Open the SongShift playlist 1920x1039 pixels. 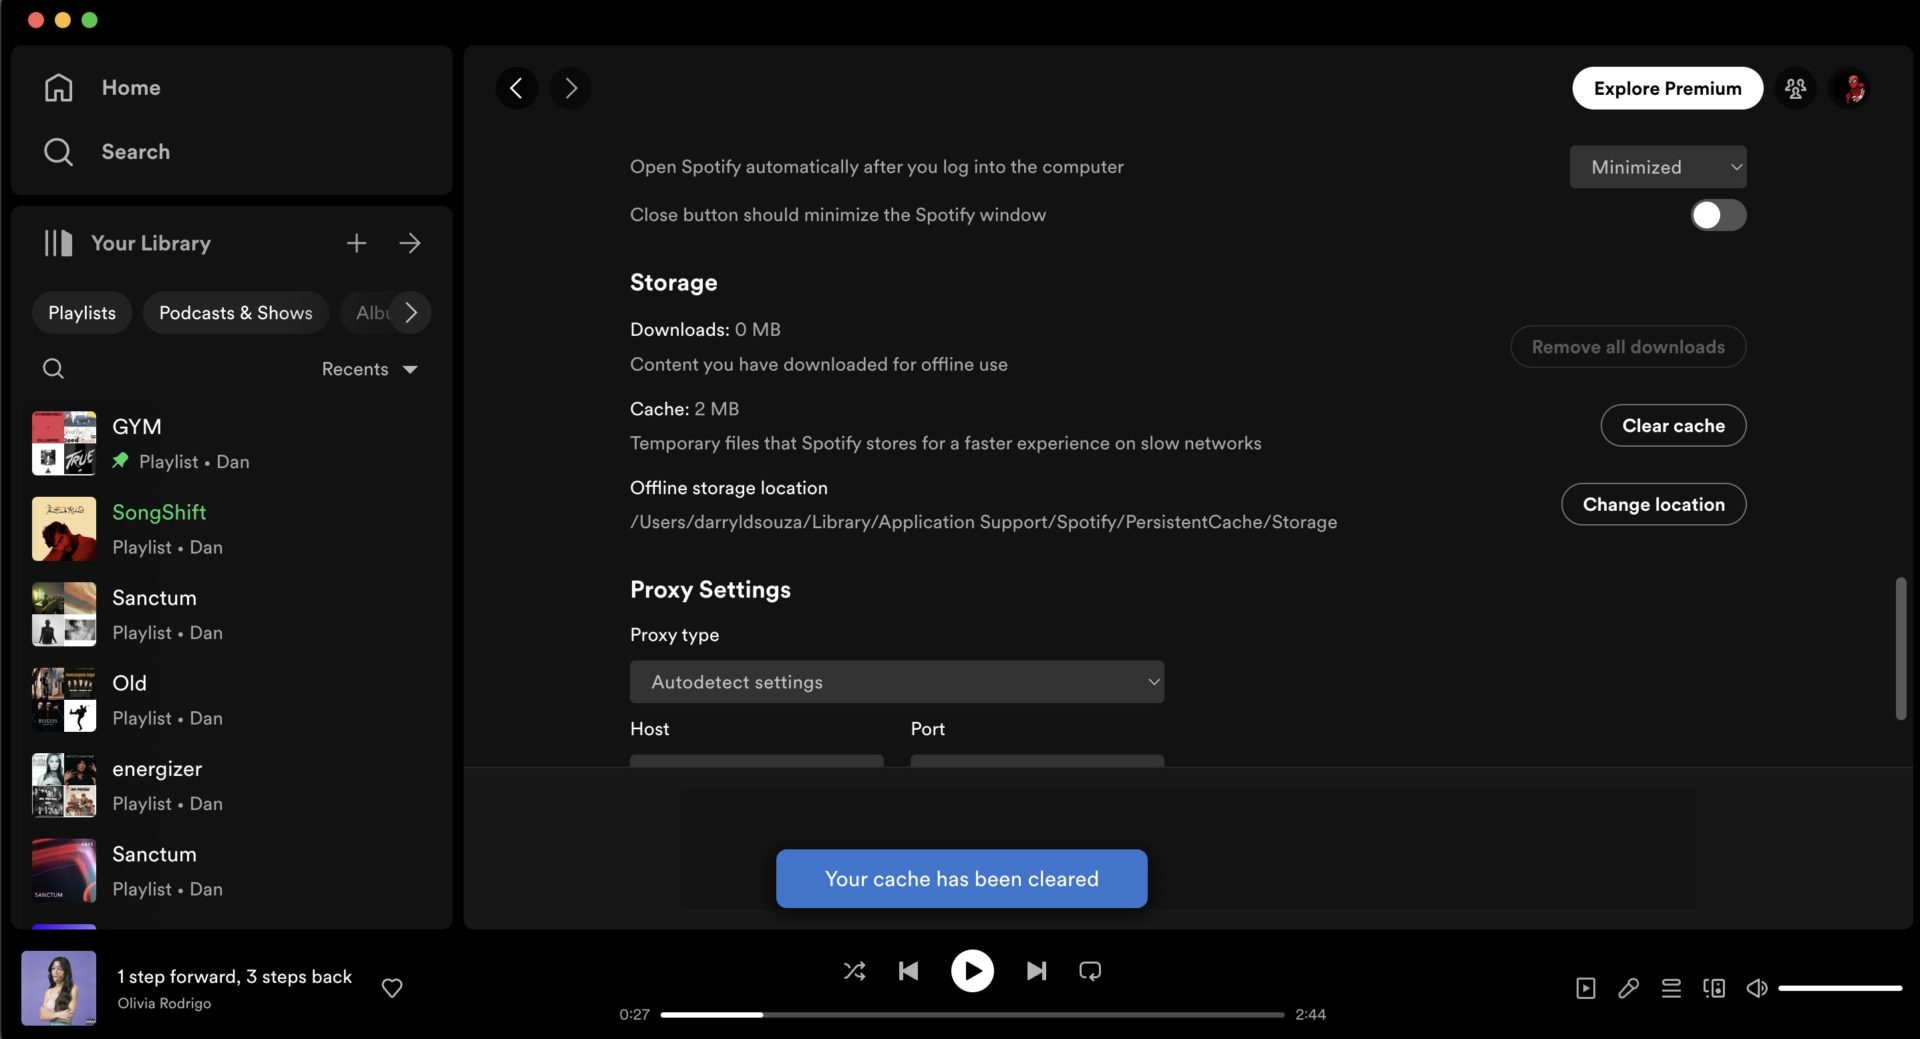click(232, 529)
